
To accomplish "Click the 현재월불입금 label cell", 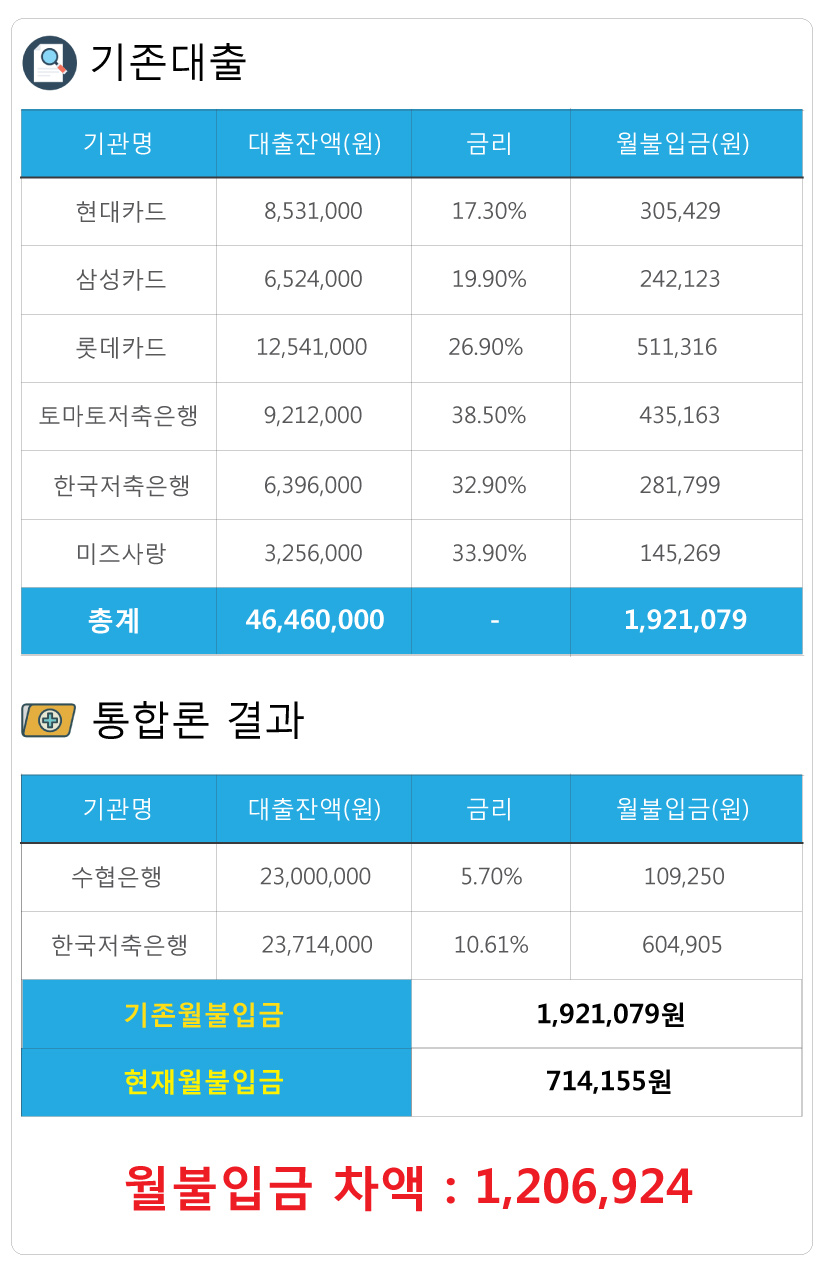I will pyautogui.click(x=216, y=1082).
